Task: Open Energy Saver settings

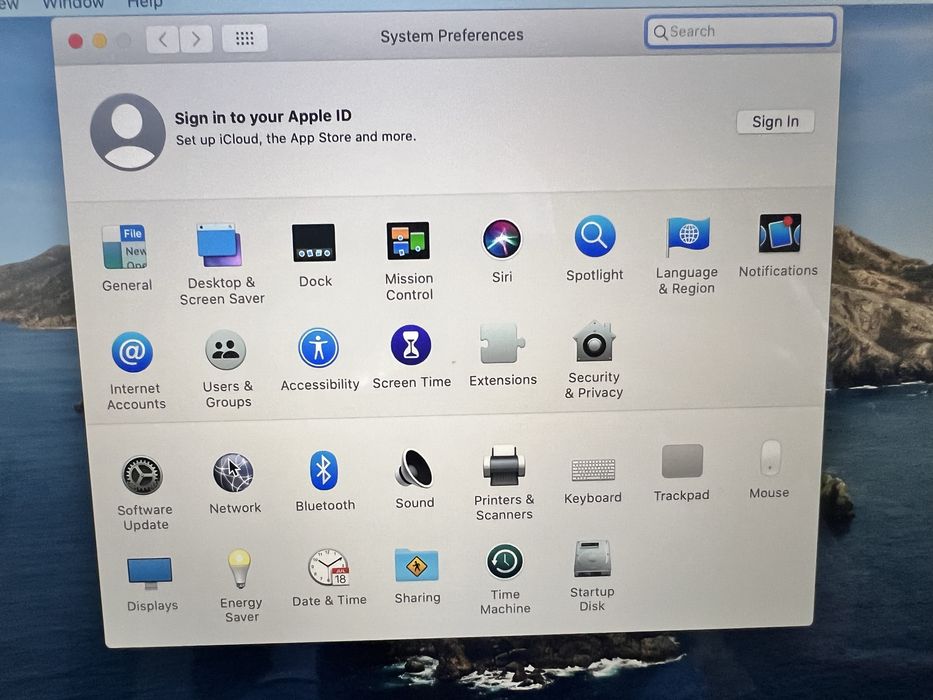Action: [240, 586]
